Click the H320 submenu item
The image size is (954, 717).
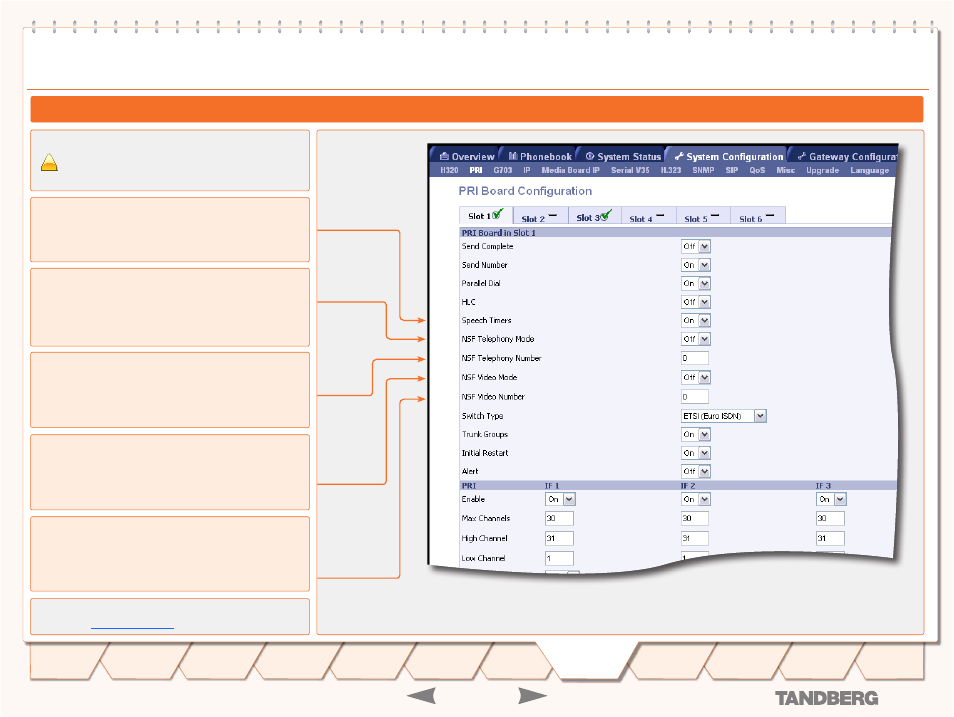[449, 170]
